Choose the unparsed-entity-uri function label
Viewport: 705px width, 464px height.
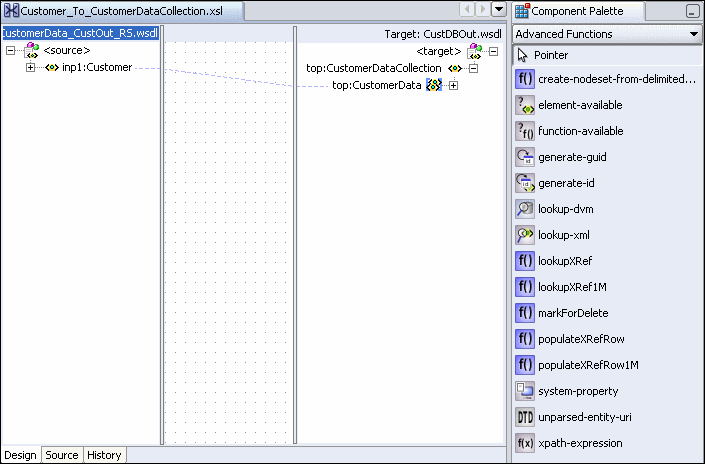coord(585,418)
